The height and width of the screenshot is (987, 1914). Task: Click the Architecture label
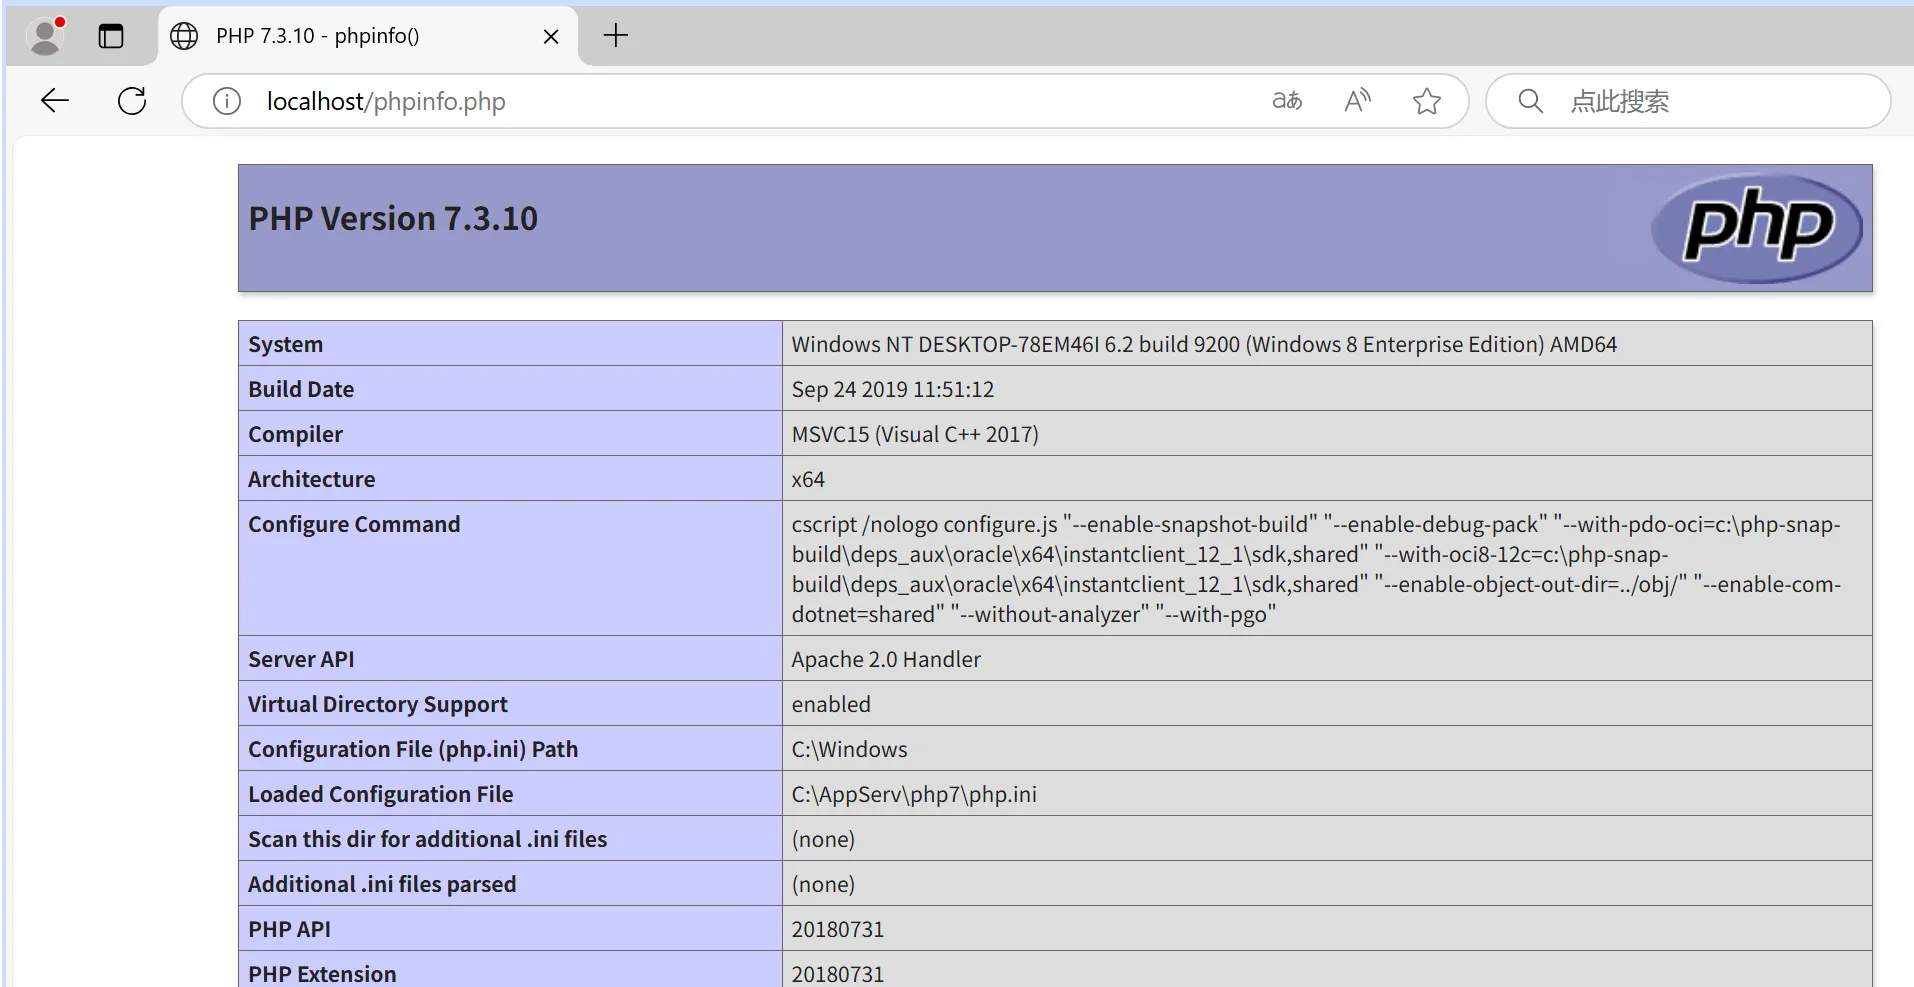point(311,479)
